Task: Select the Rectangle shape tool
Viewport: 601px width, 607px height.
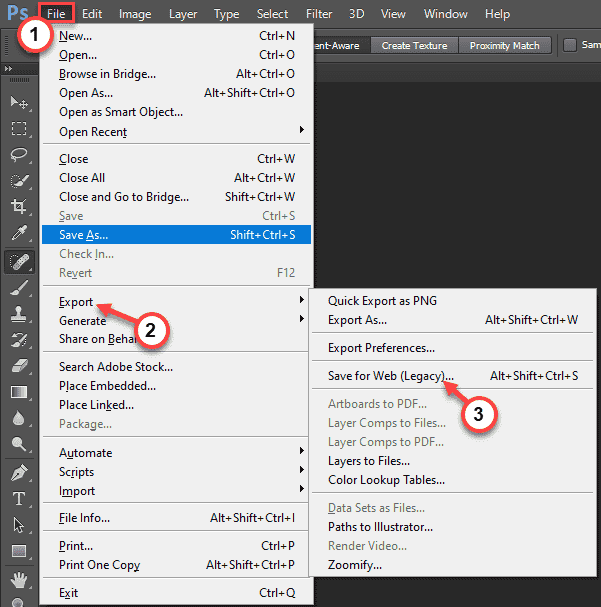Action: 19,550
